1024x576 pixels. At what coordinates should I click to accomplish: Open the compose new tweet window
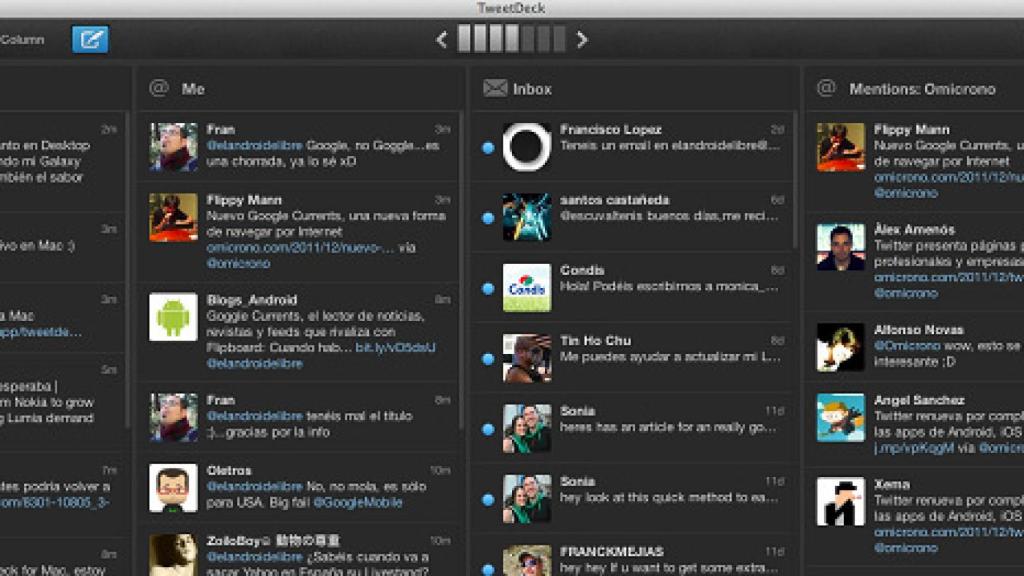click(89, 37)
